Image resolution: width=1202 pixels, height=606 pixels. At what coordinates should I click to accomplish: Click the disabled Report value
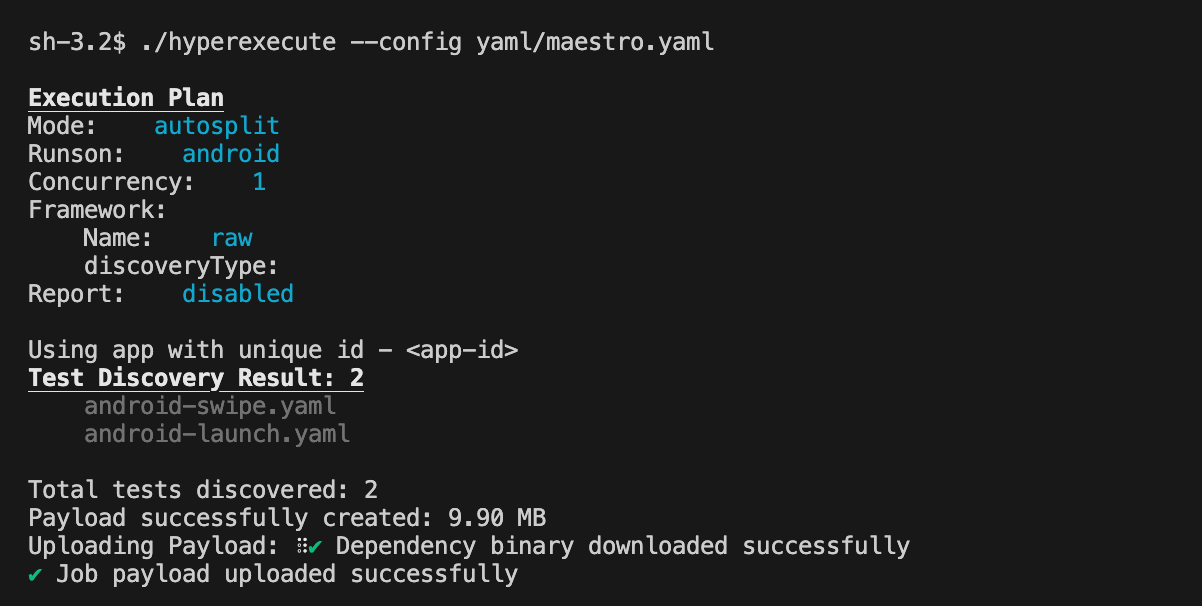click(237, 294)
